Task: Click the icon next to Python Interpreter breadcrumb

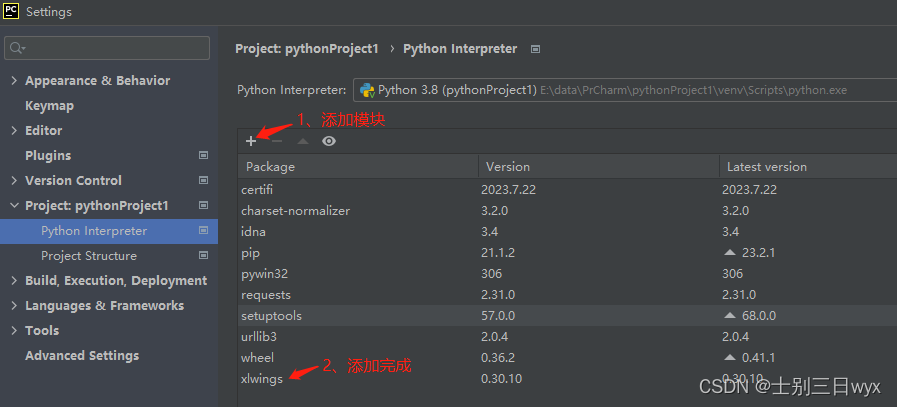Action: click(x=535, y=49)
